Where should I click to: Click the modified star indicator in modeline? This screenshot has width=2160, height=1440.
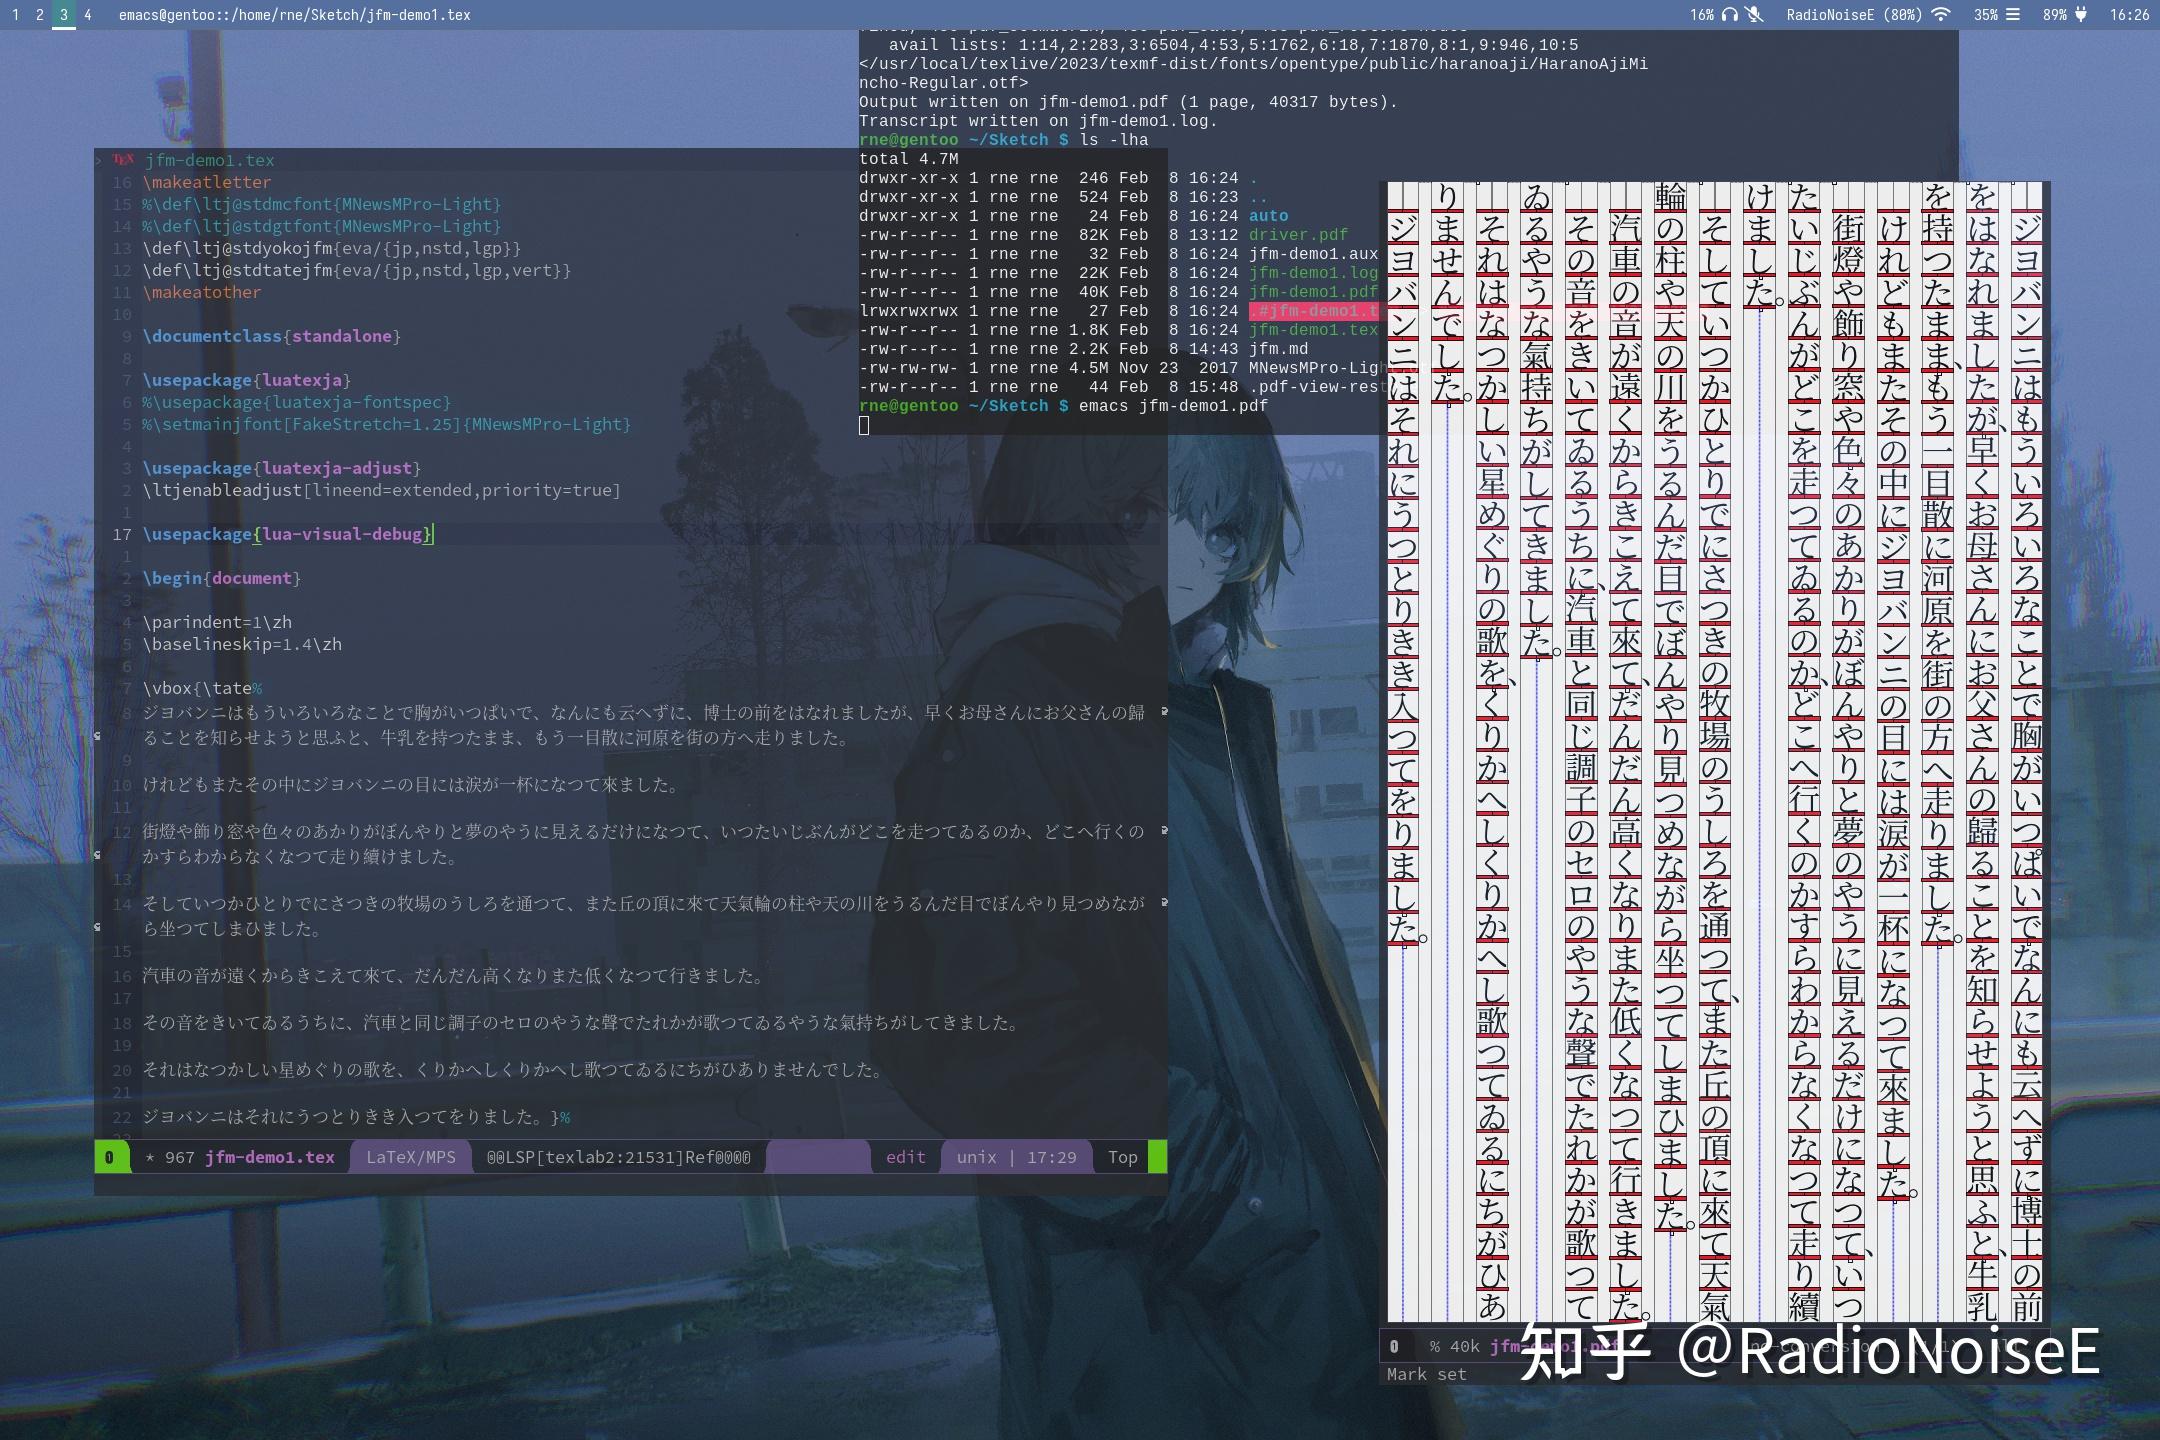coord(150,1157)
